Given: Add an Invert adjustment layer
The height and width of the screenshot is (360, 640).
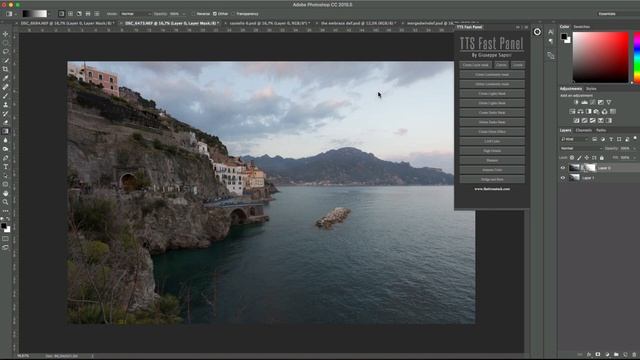Looking at the screenshot, I should click(576, 121).
